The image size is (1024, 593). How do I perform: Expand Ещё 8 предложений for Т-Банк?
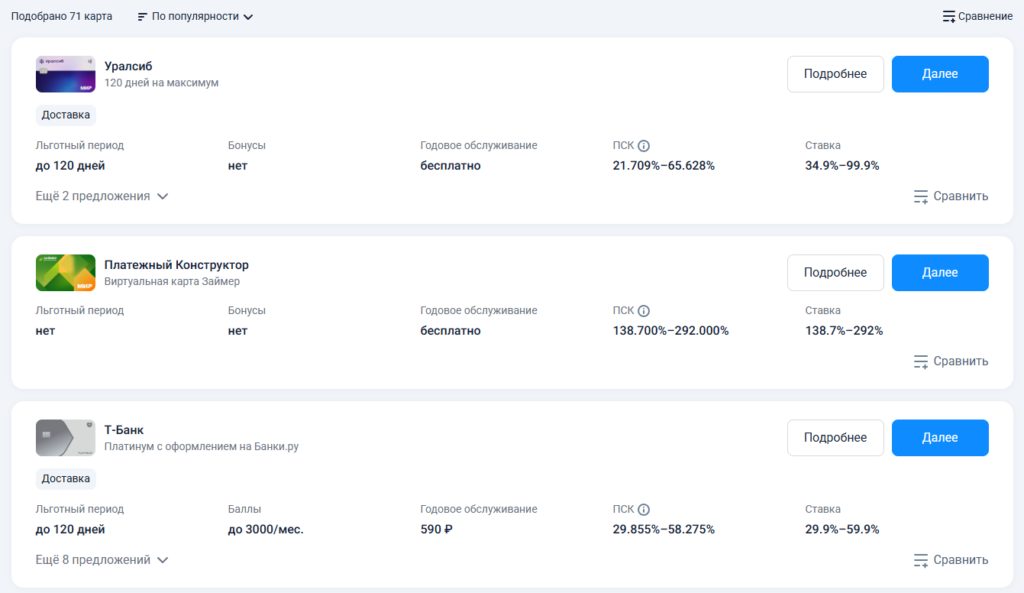coord(102,560)
